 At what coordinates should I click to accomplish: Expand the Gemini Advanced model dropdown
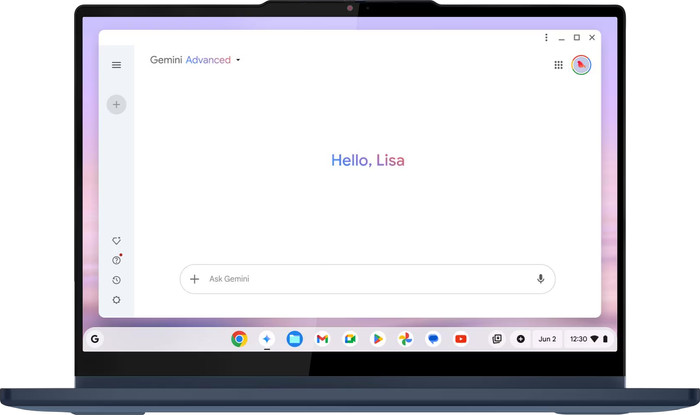pos(238,60)
